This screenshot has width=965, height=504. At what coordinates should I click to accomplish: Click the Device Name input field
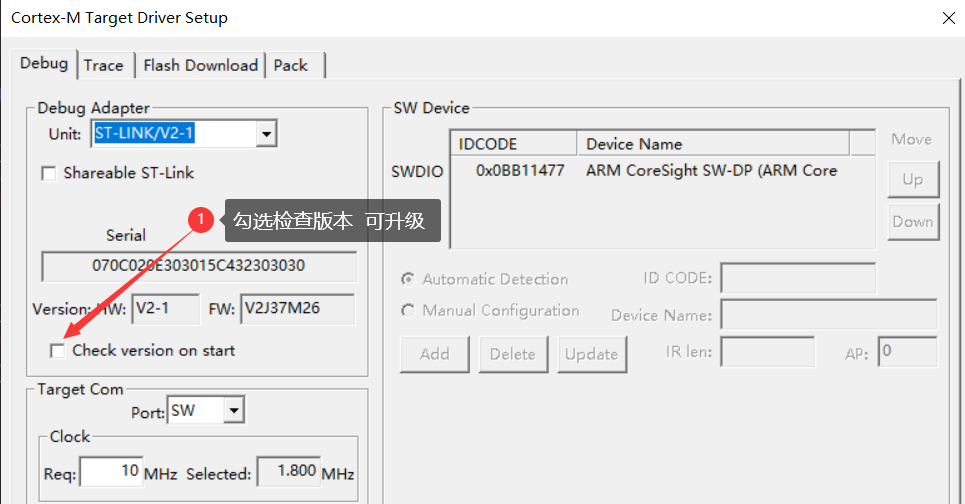coord(829,314)
